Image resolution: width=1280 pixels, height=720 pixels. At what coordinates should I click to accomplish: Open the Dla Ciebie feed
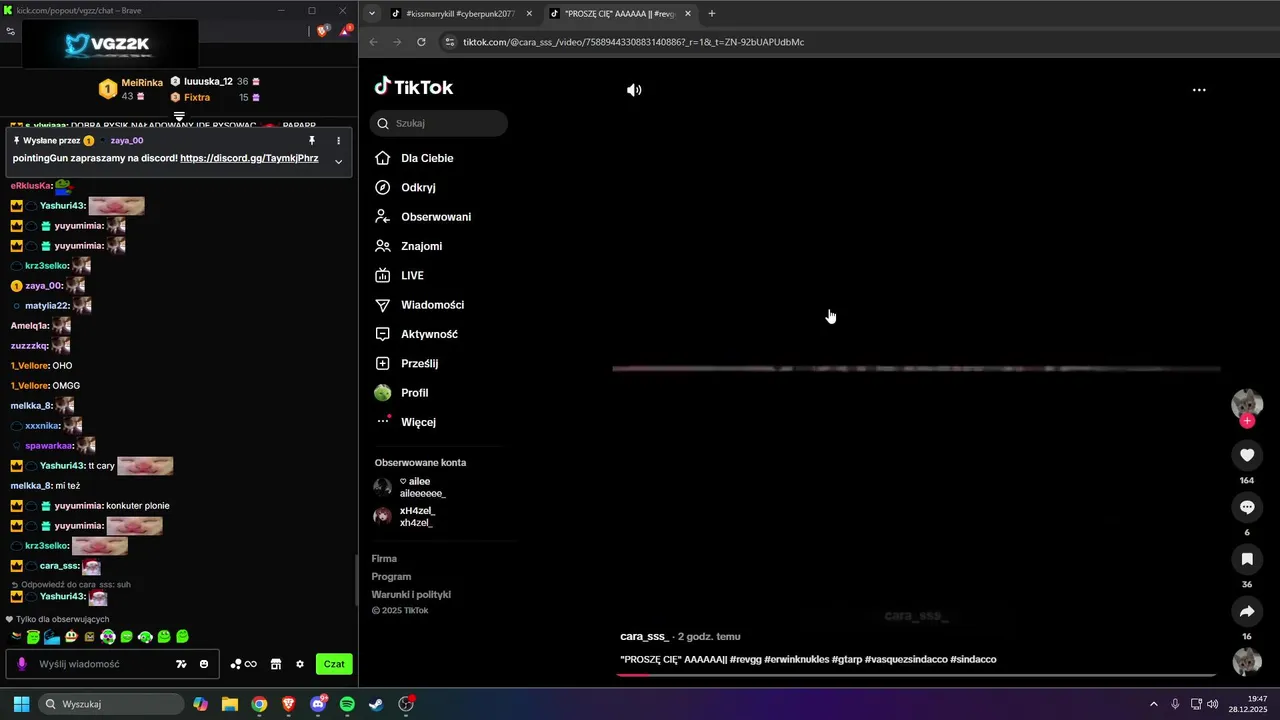pyautogui.click(x=427, y=158)
